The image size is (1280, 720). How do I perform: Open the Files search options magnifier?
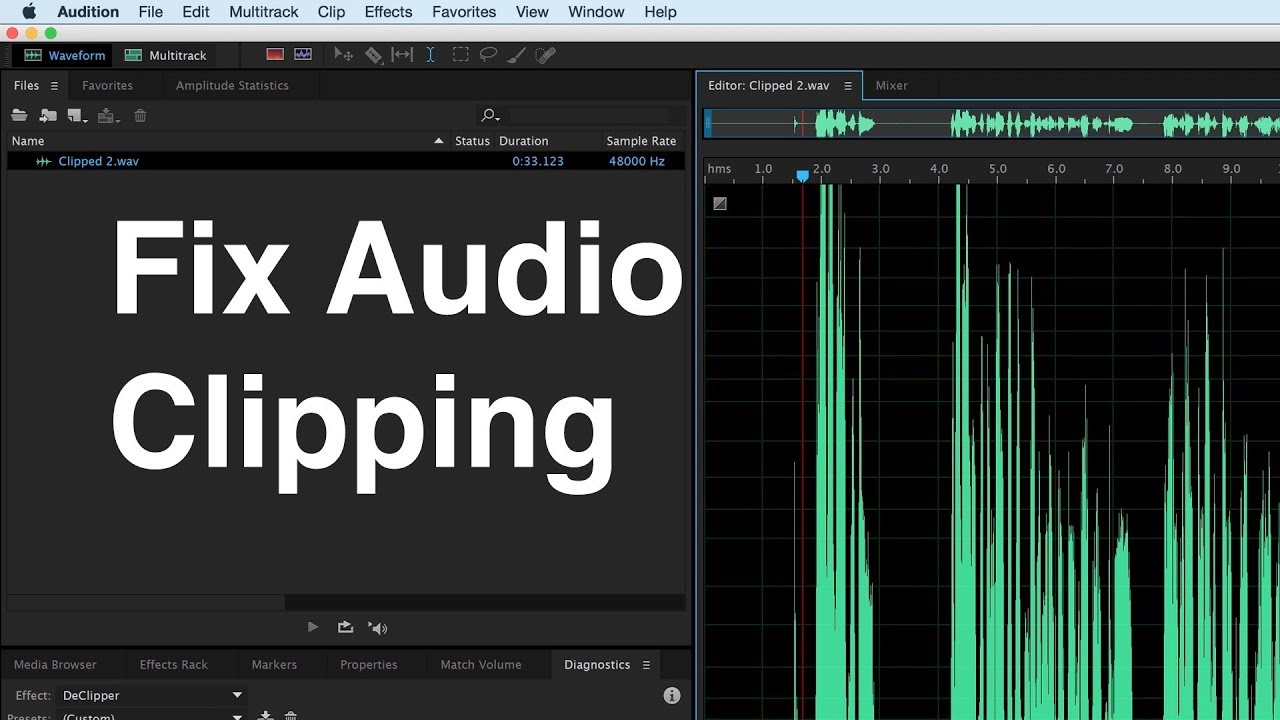(490, 116)
